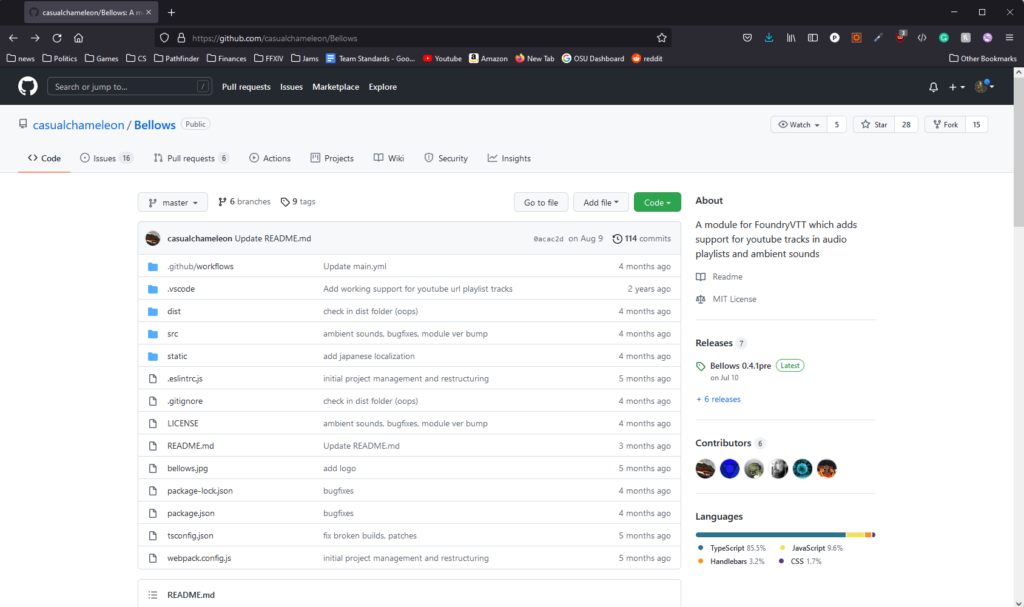Viewport: 1024px width, 607px height.
Task: Click the README.md list outline icon
Action: pos(153,595)
